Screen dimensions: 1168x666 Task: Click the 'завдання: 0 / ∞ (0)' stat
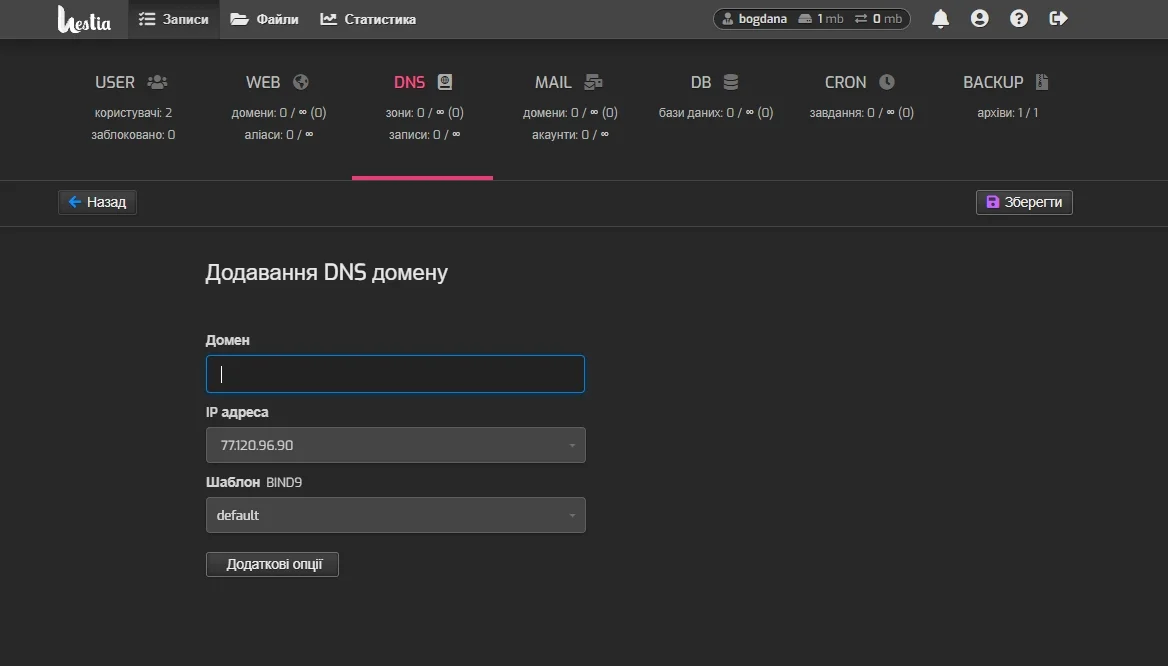click(862, 112)
